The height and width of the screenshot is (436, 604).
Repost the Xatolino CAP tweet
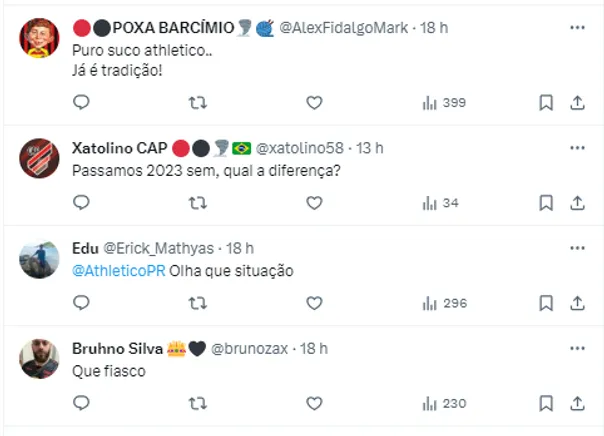(198, 202)
